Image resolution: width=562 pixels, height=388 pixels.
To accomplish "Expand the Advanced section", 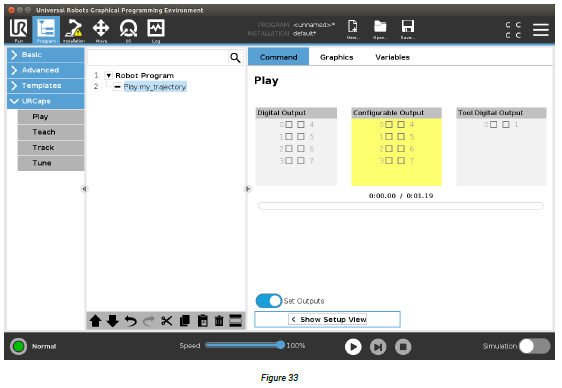I will tap(46, 70).
